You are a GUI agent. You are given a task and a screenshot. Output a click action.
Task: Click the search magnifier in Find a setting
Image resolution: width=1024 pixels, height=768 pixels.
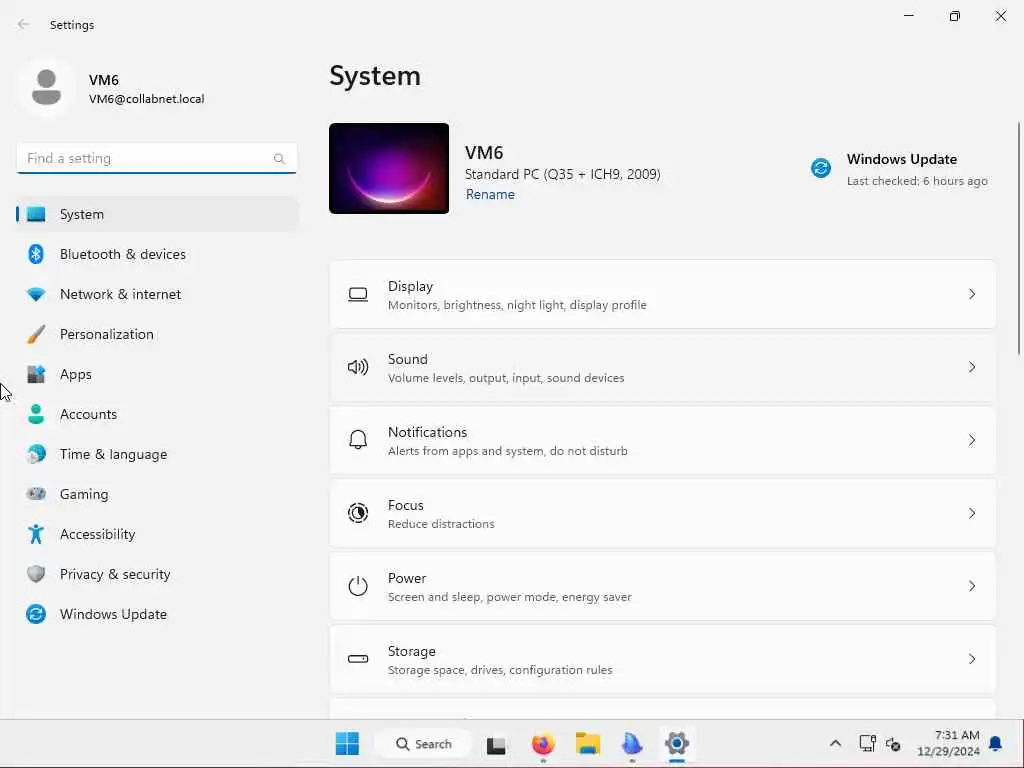click(x=279, y=159)
